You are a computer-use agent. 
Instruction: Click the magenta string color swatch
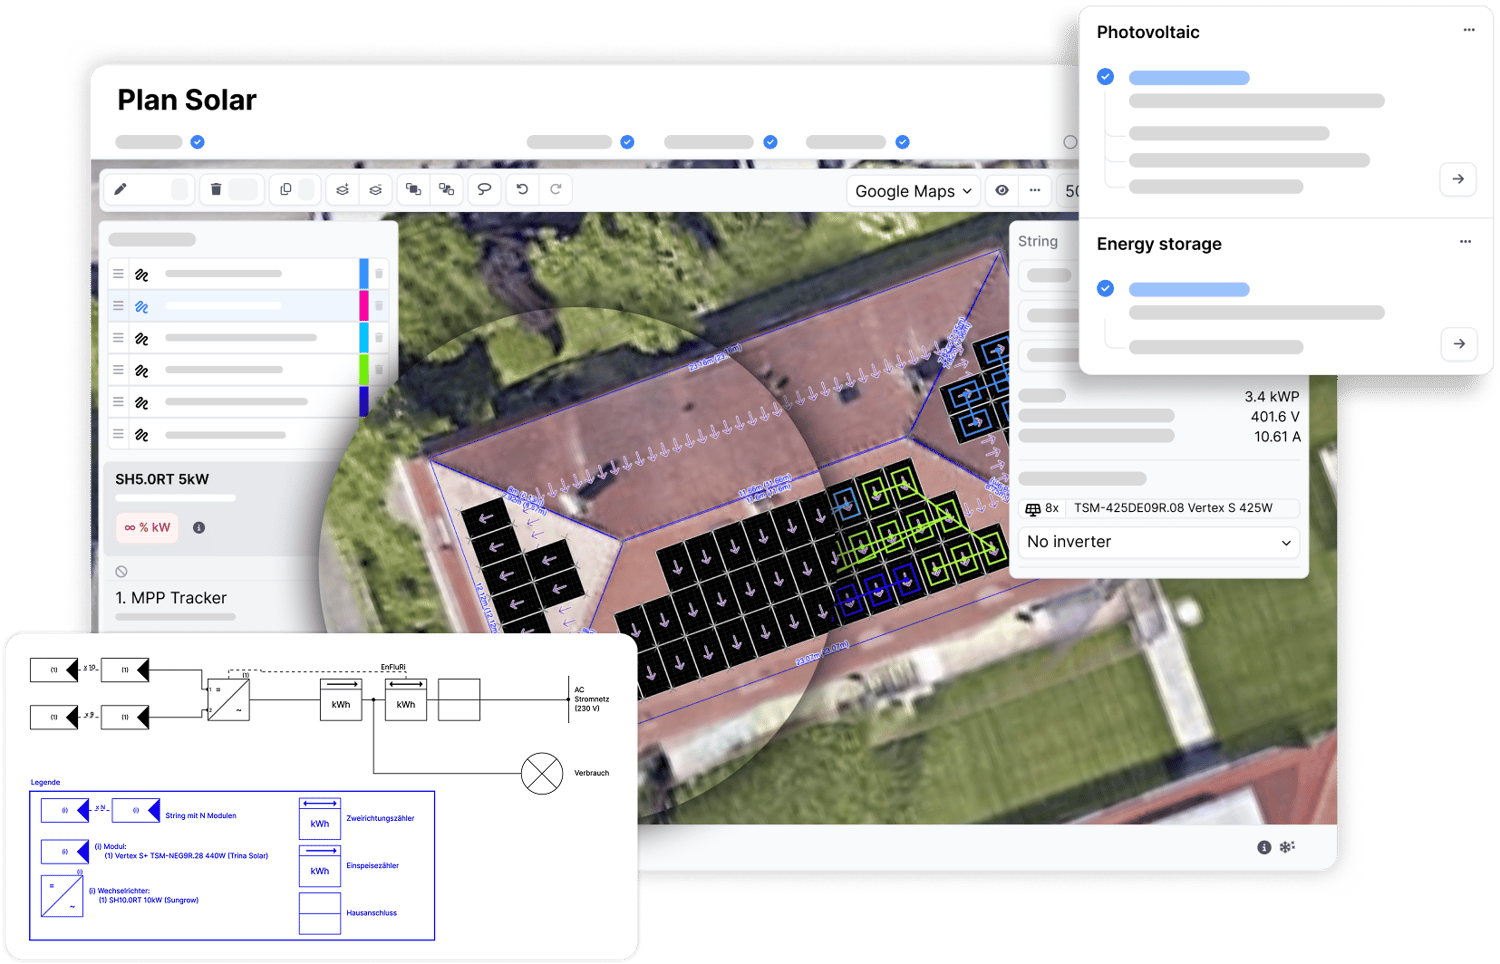(x=364, y=306)
